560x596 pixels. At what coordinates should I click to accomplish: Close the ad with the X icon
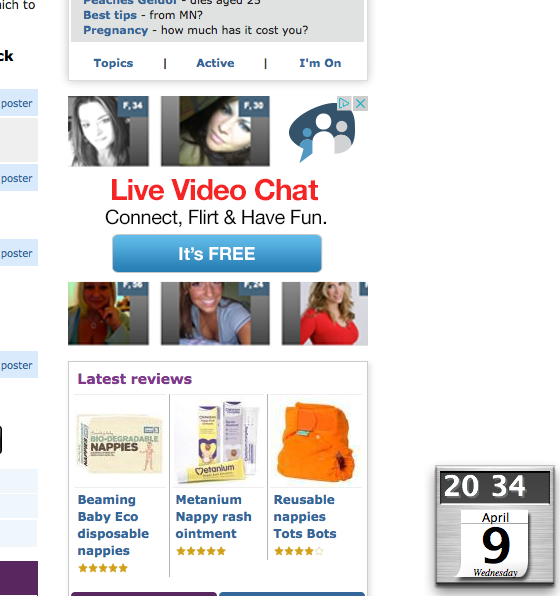pos(360,103)
